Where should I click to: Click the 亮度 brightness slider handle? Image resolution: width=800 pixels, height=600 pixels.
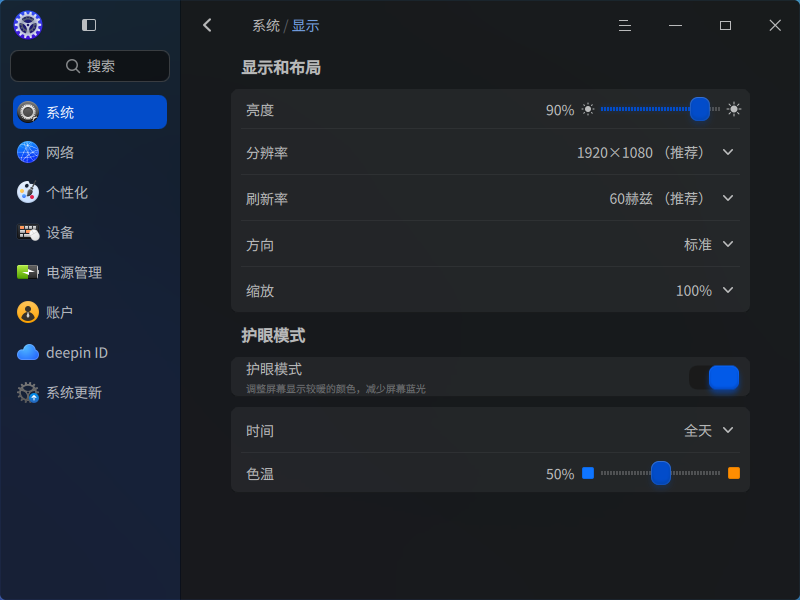click(699, 109)
